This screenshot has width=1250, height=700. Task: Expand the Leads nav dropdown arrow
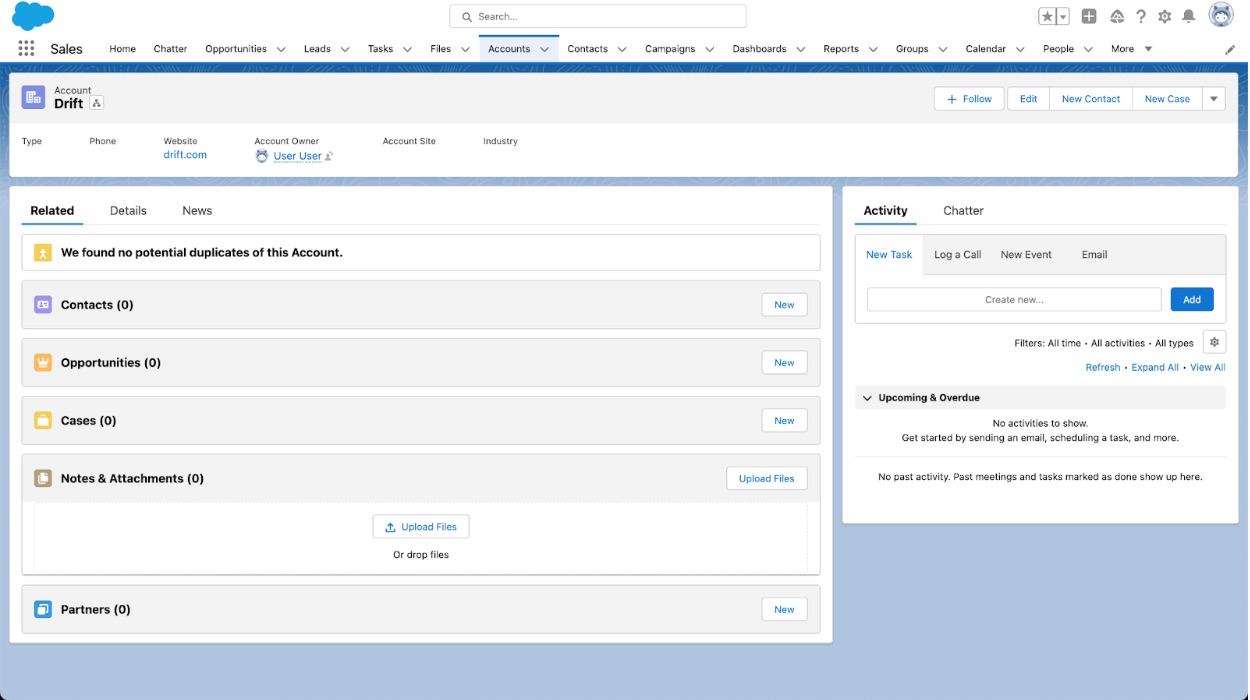click(x=345, y=49)
